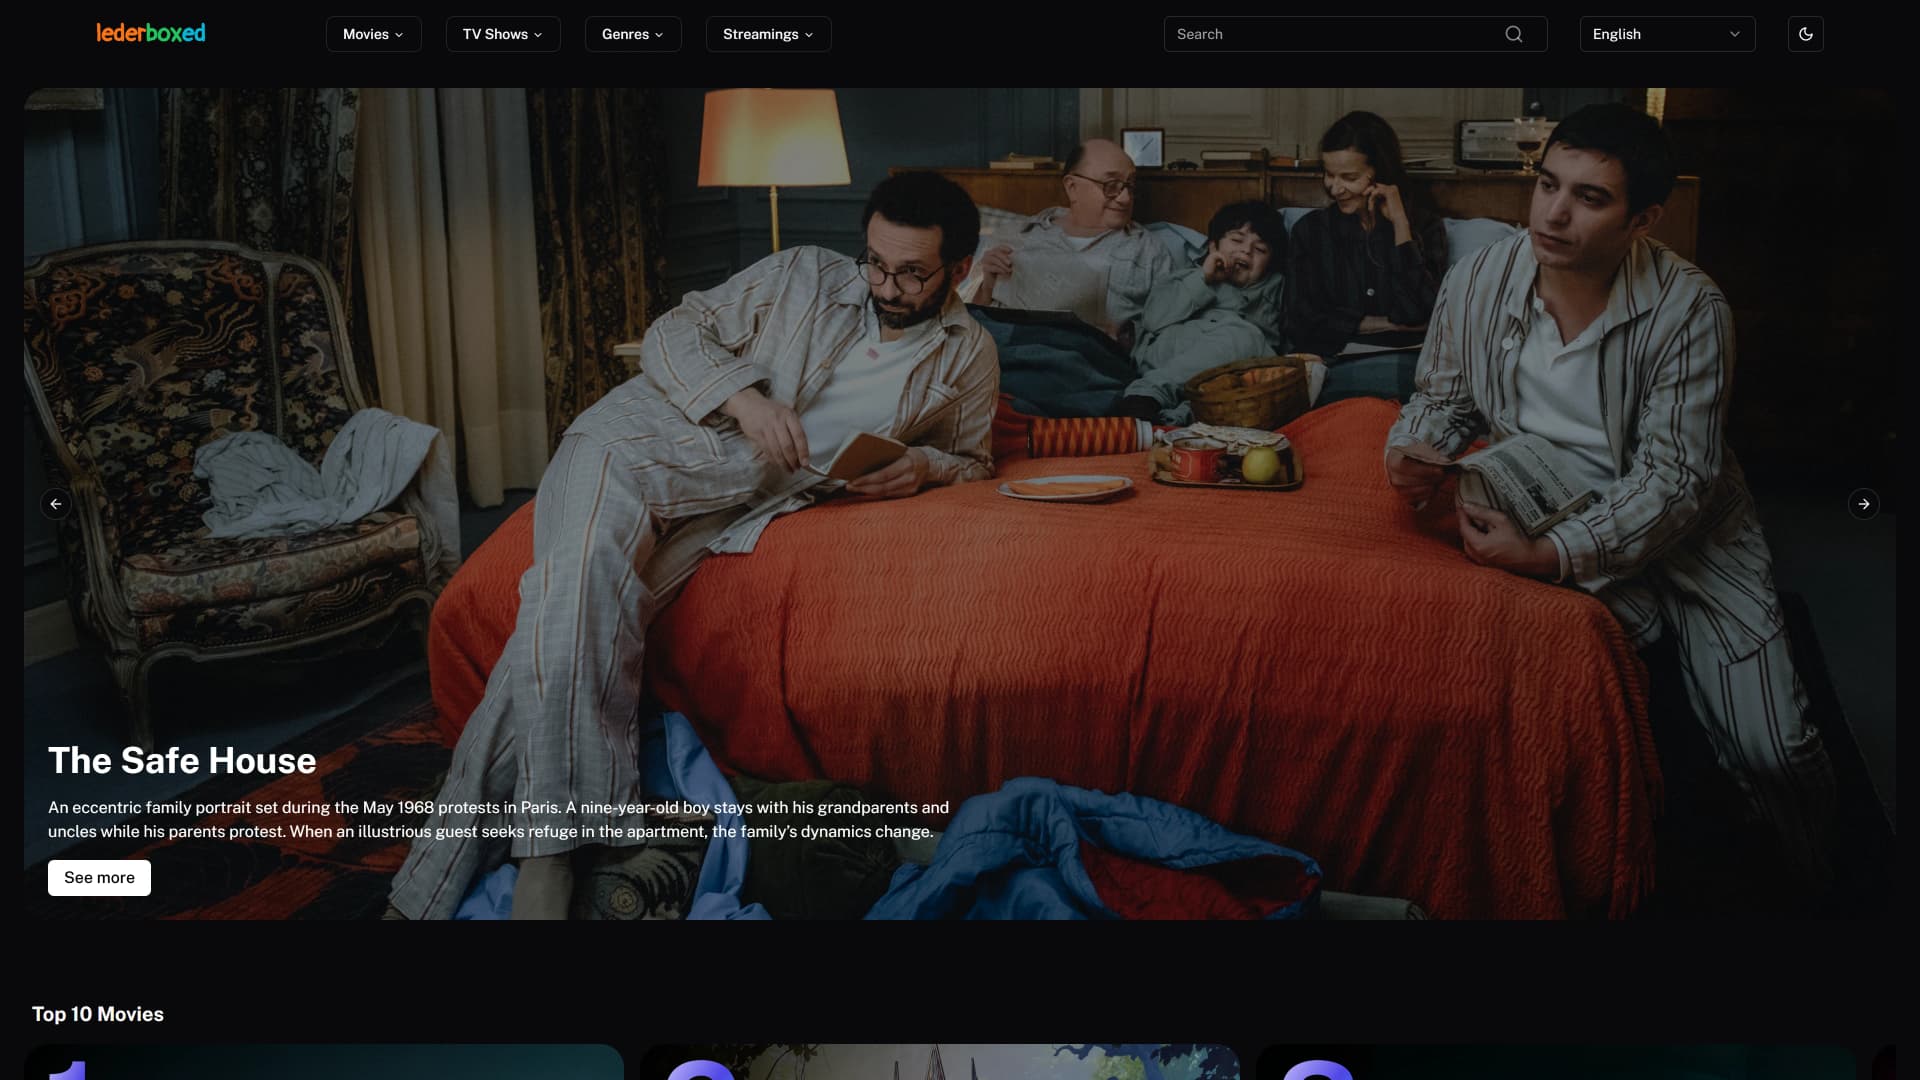
Task: Click the chevron beside Movies
Action: point(399,35)
